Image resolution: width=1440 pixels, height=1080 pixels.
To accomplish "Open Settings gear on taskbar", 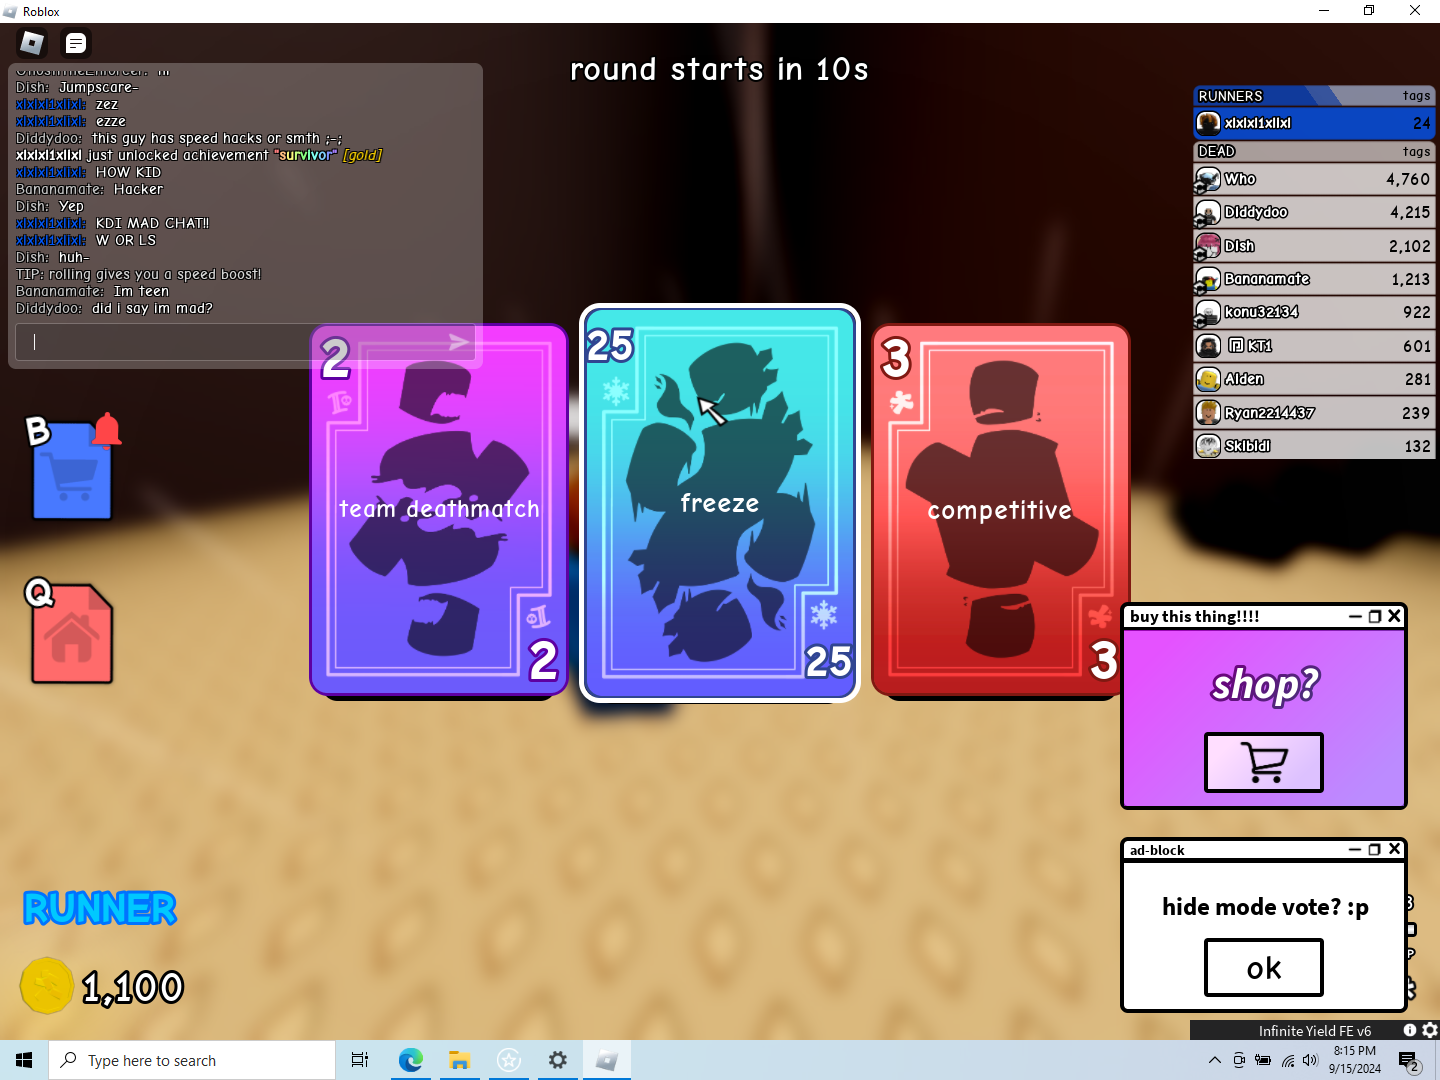I will click(x=558, y=1060).
